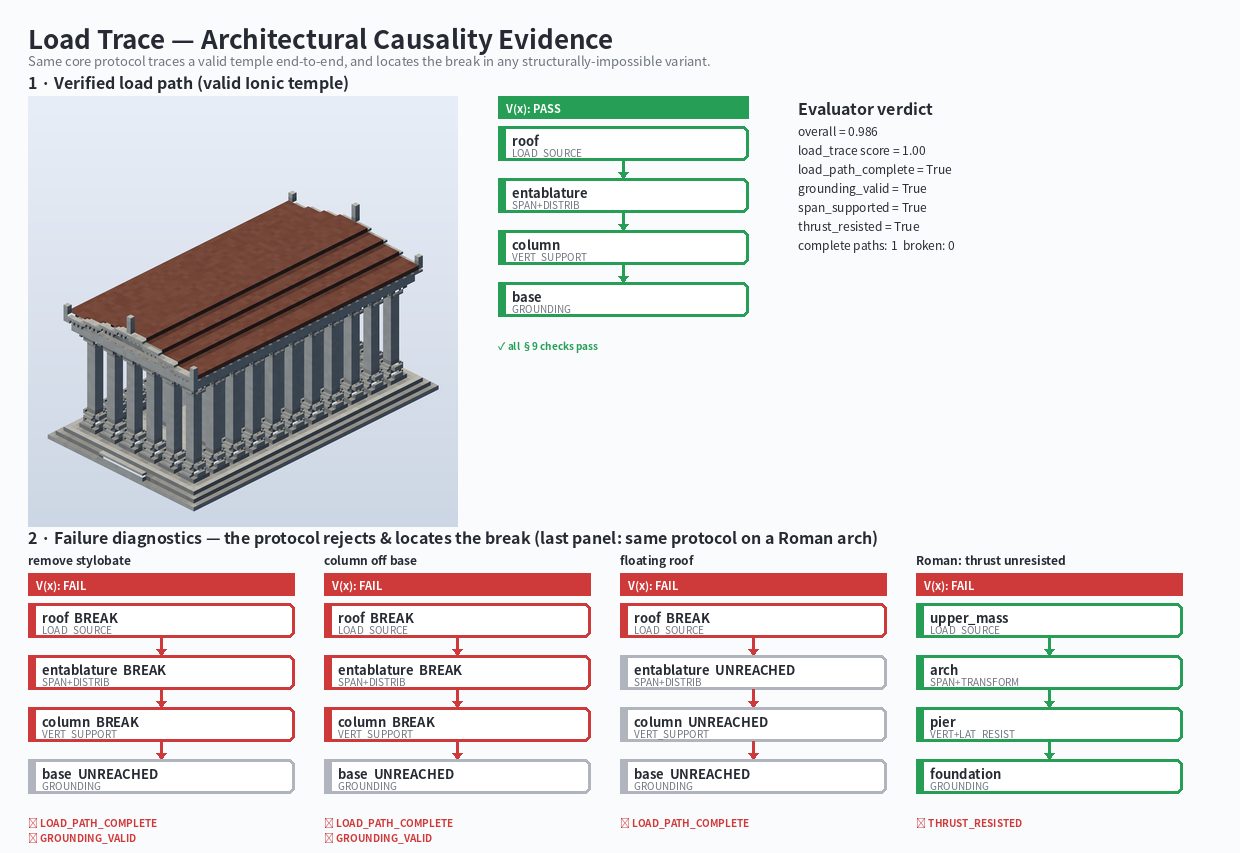
Task: Click the pier VERT+LAT_RESIST node
Action: [1049, 725]
